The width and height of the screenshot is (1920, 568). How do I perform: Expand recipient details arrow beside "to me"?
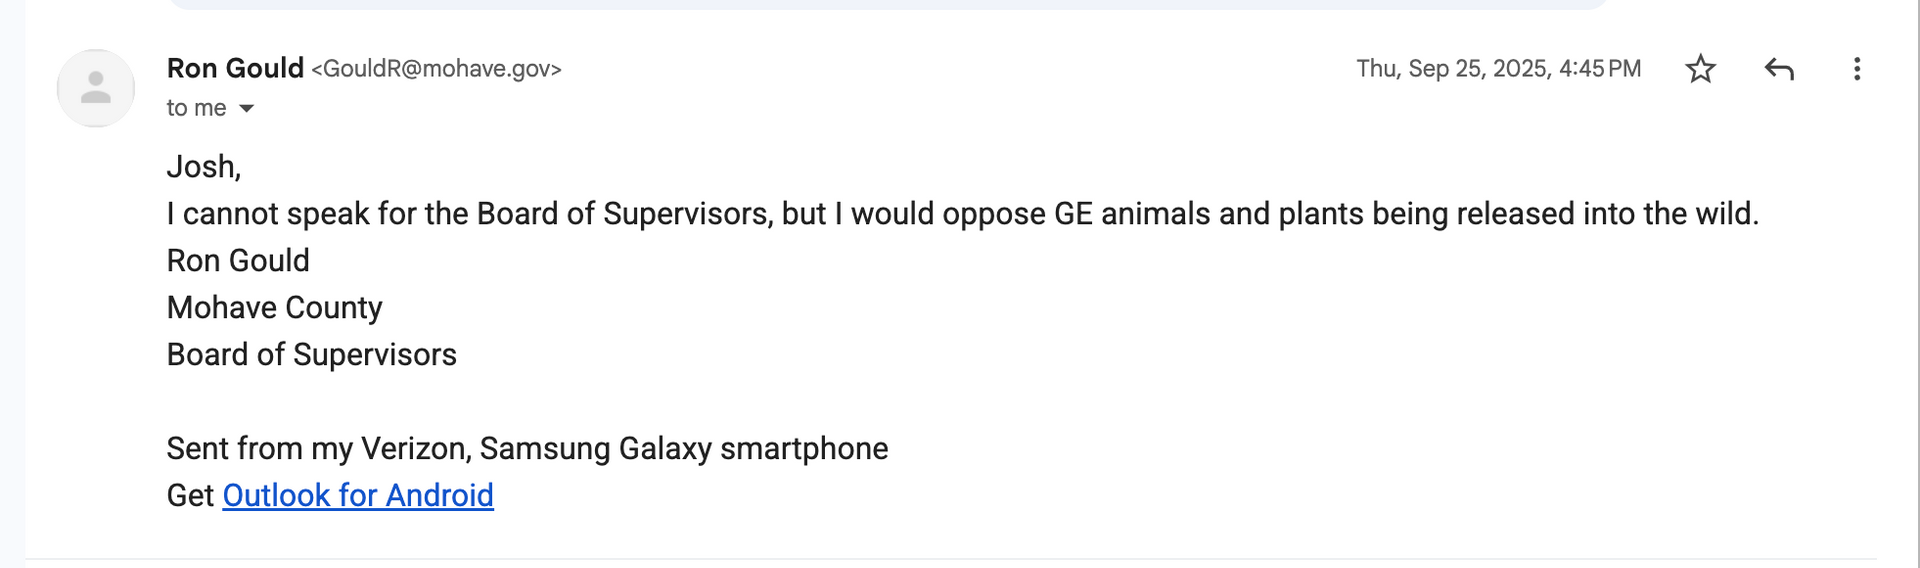[247, 108]
